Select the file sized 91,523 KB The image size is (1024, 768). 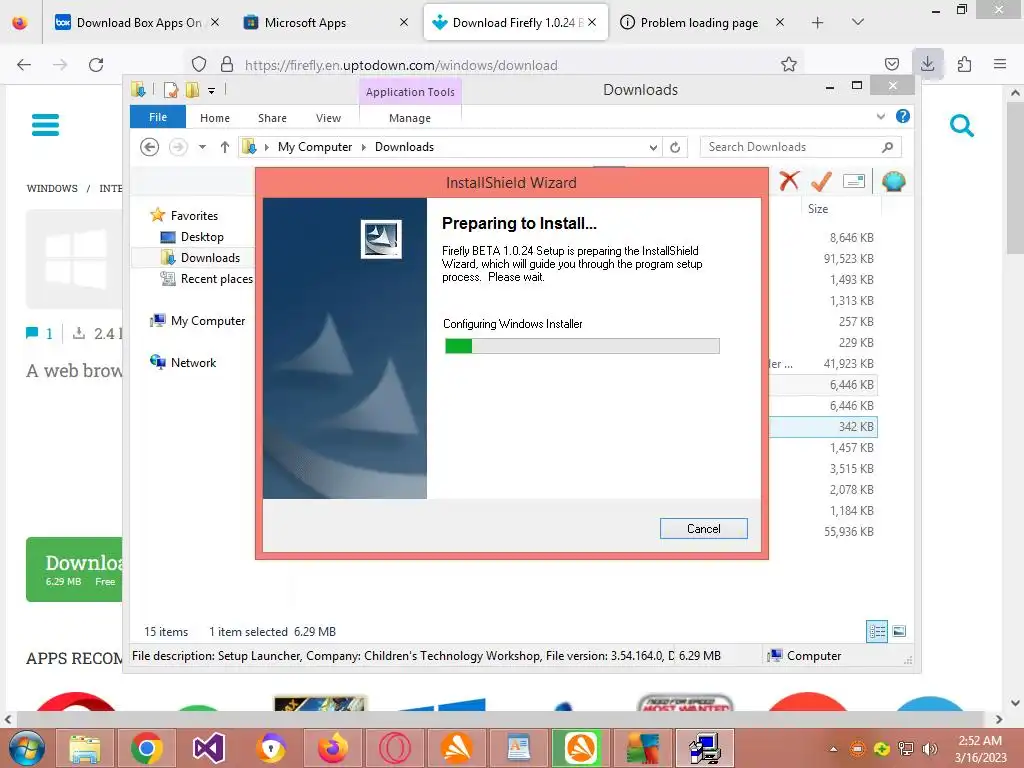point(848,259)
